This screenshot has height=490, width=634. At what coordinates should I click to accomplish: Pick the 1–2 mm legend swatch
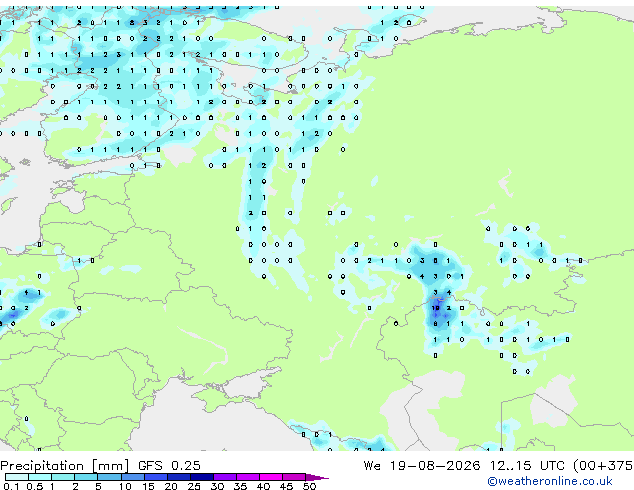[63, 477]
